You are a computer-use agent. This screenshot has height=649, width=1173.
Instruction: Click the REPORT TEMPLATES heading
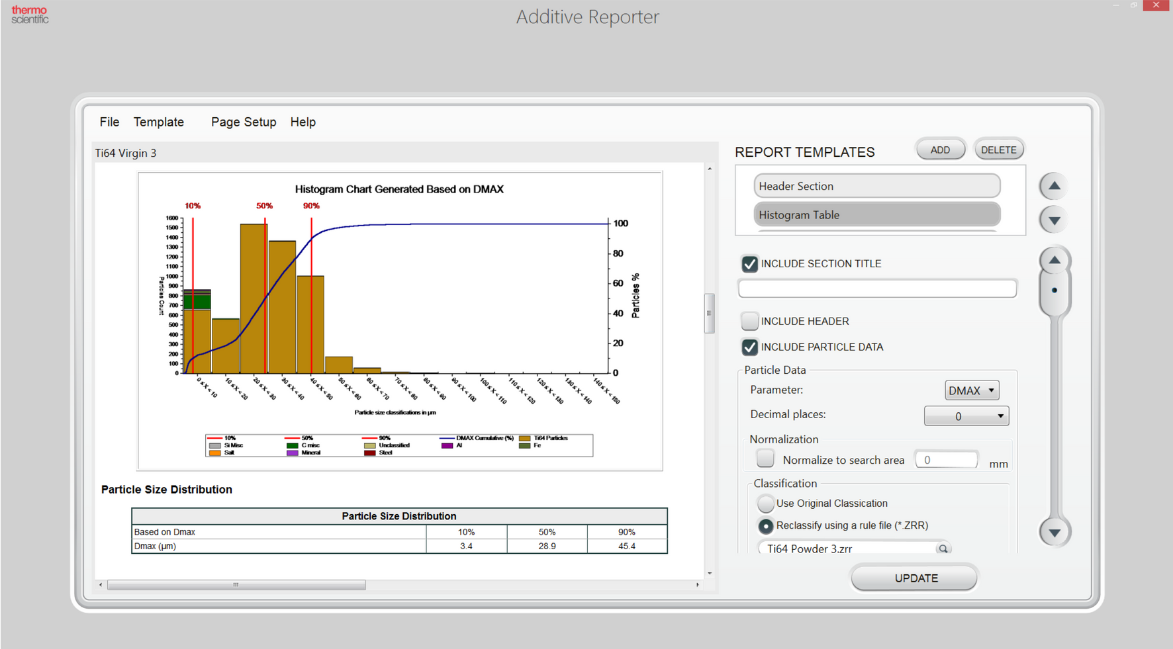[x=804, y=153]
